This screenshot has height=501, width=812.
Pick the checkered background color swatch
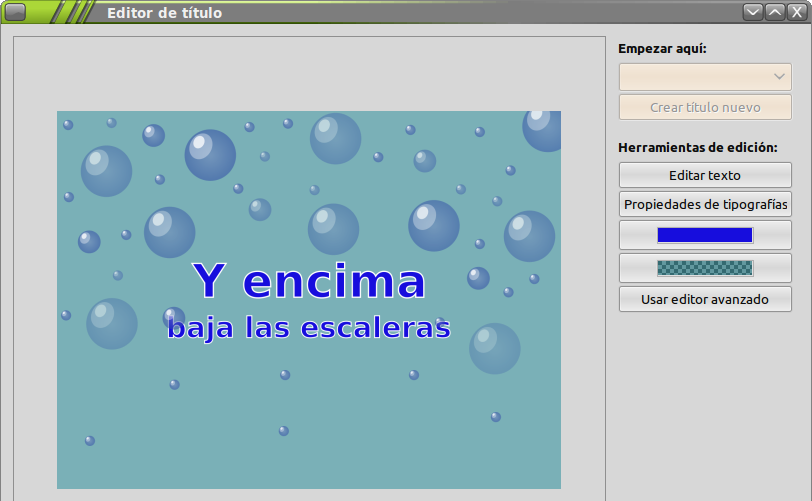705,268
